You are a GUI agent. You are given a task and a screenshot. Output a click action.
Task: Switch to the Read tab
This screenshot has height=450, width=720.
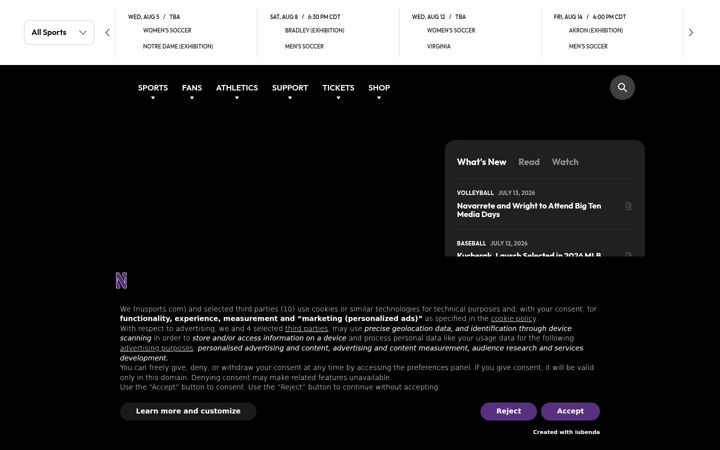[x=529, y=162]
